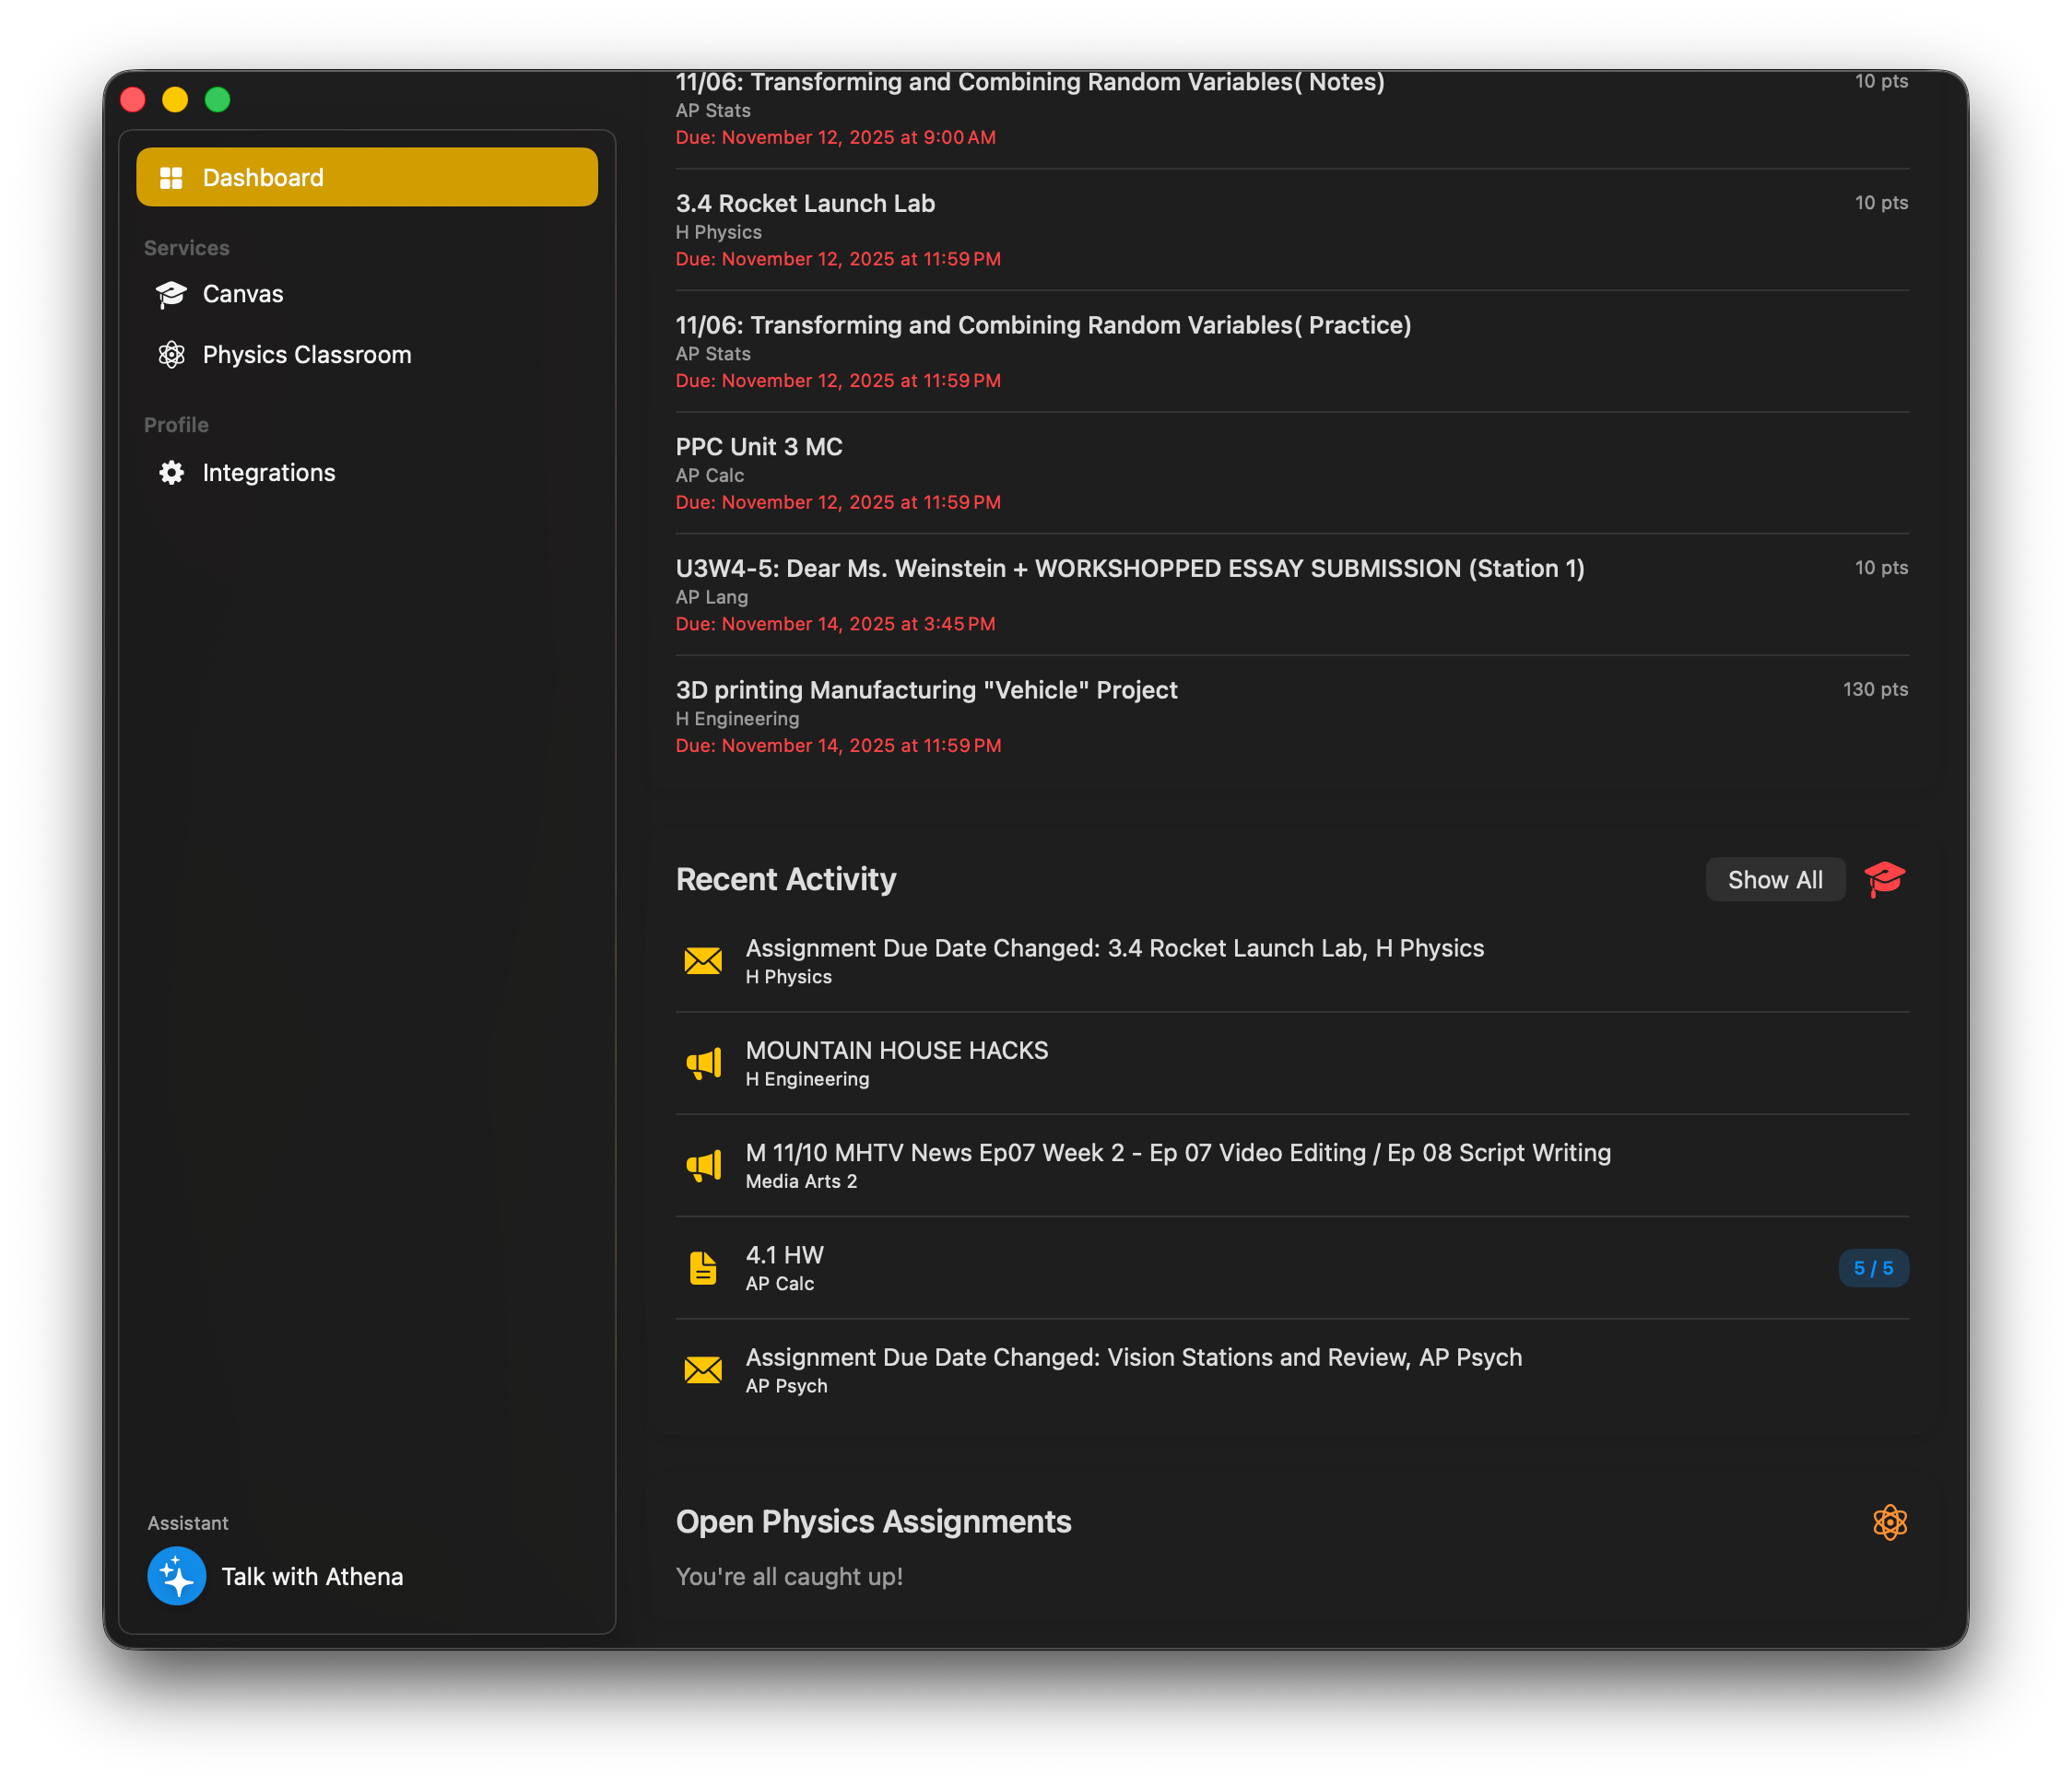Open PPC Unit 3 MC assignment
Viewport: 2072px width, 1786px height.
(x=759, y=447)
